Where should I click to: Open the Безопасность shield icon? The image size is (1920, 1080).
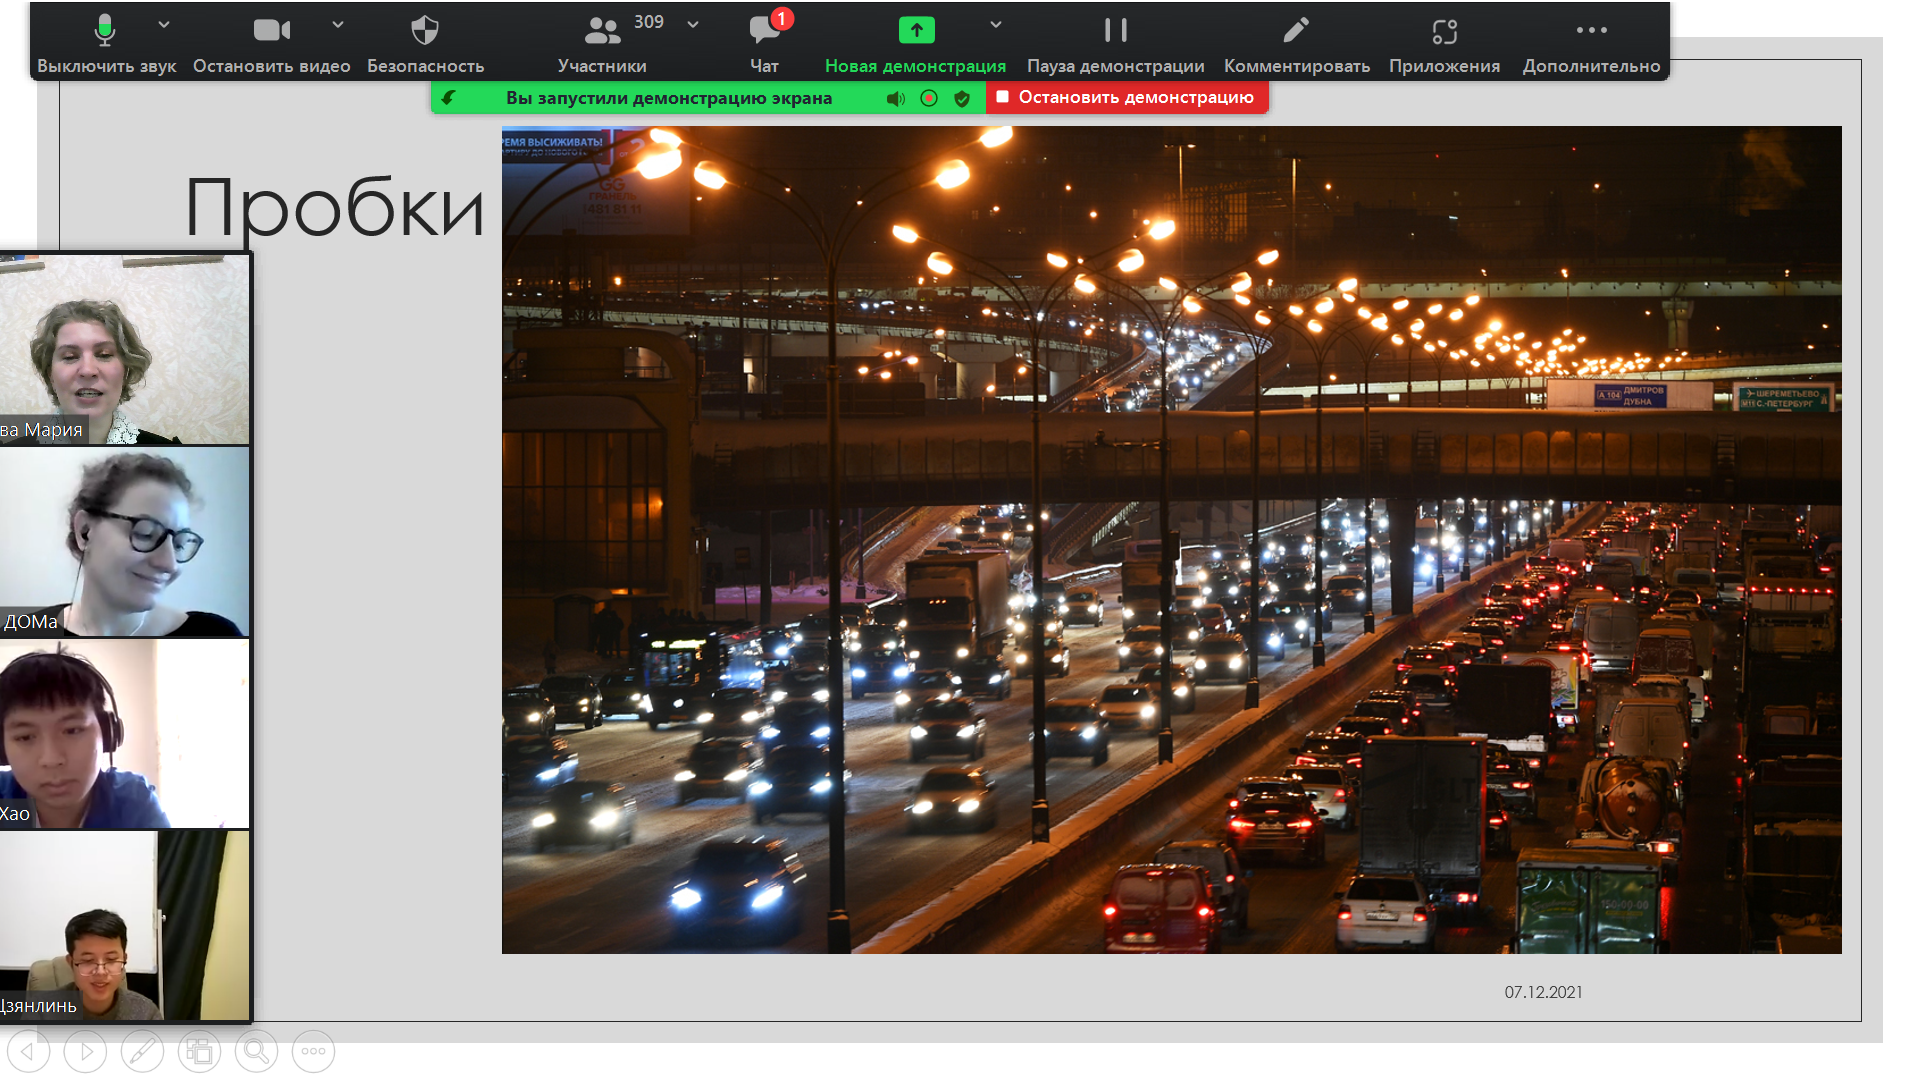tap(425, 40)
